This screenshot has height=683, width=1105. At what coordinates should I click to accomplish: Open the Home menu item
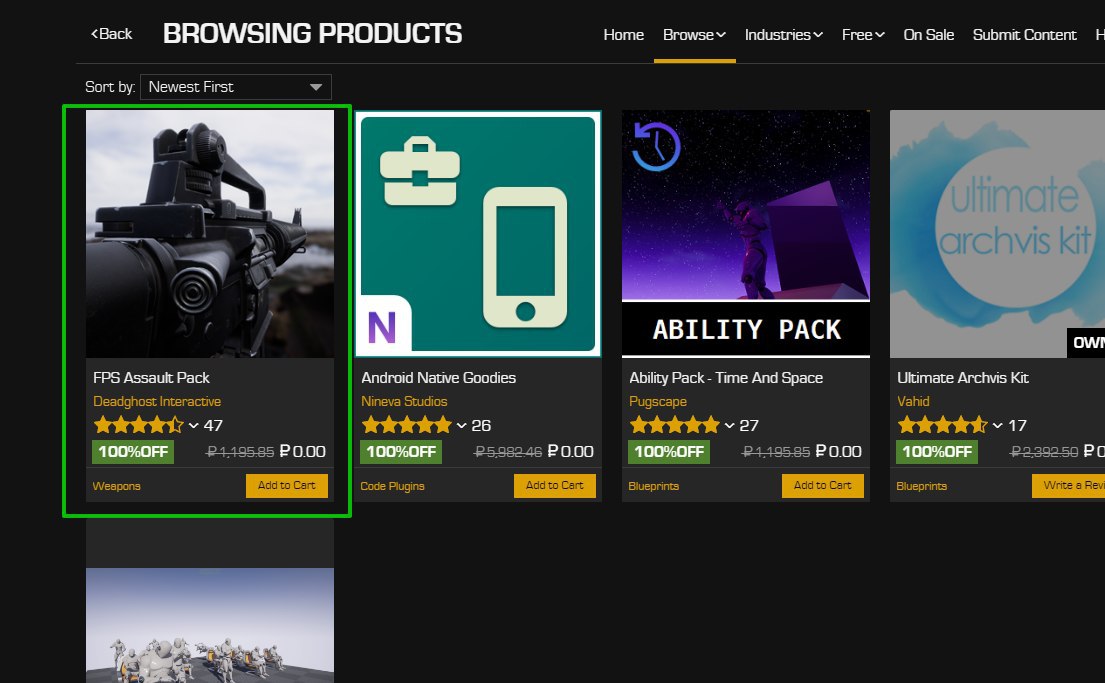pyautogui.click(x=624, y=35)
